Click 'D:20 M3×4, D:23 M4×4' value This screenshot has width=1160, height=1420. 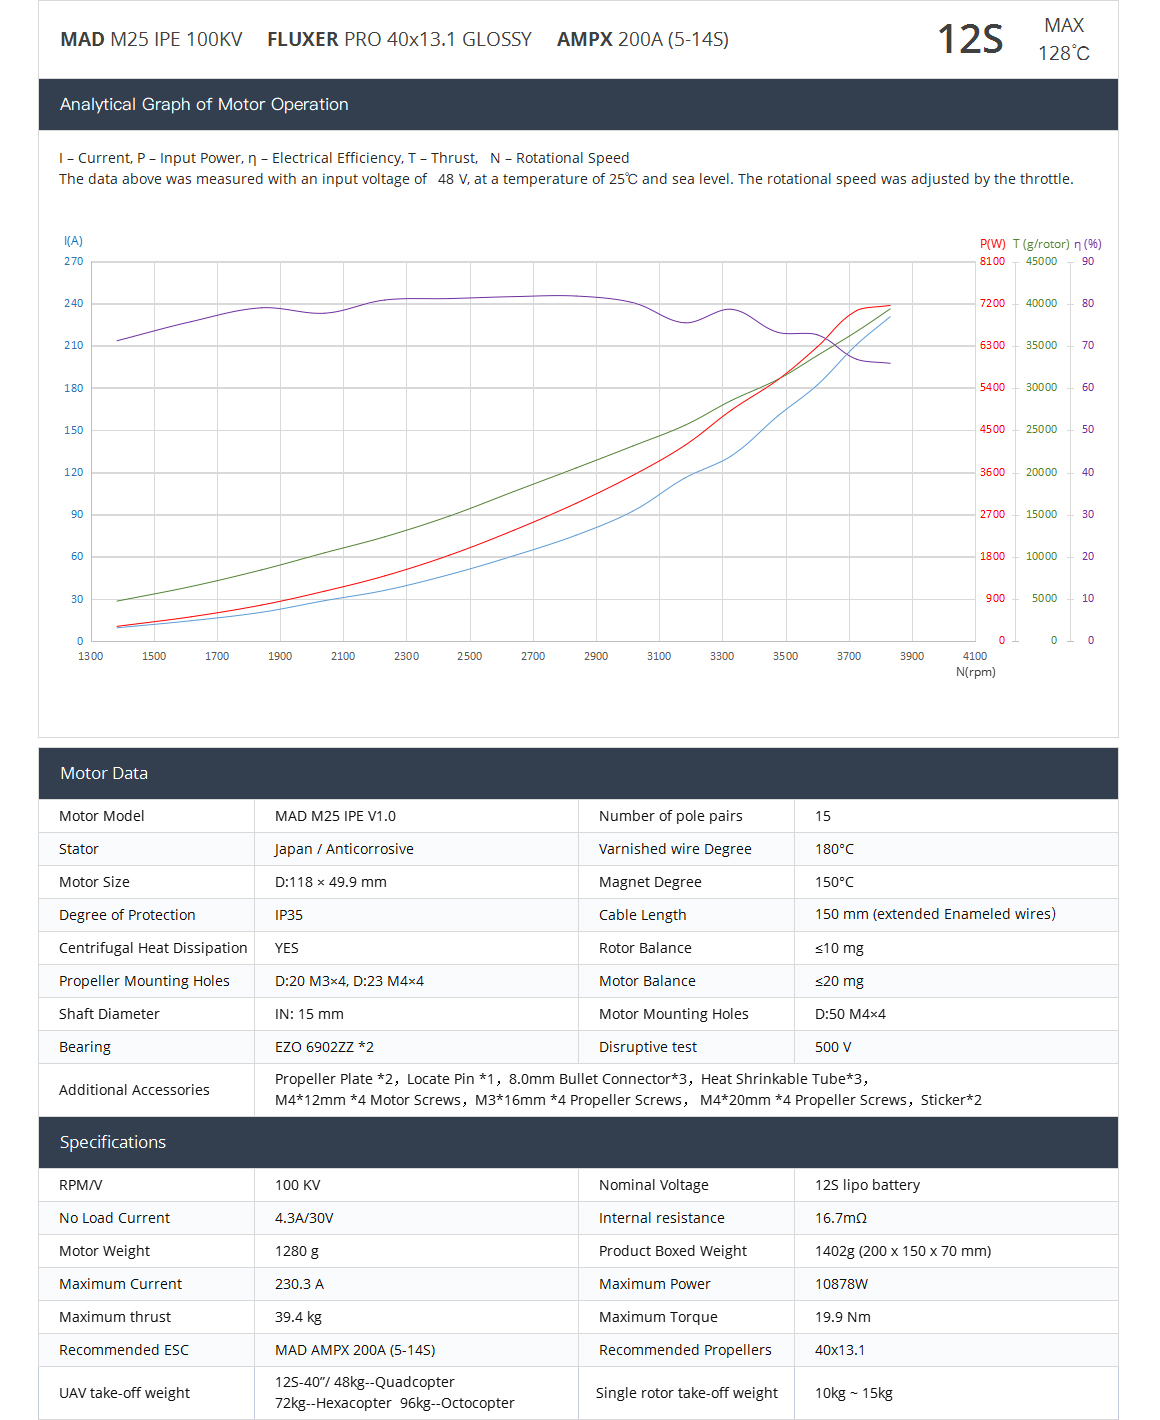349,981
